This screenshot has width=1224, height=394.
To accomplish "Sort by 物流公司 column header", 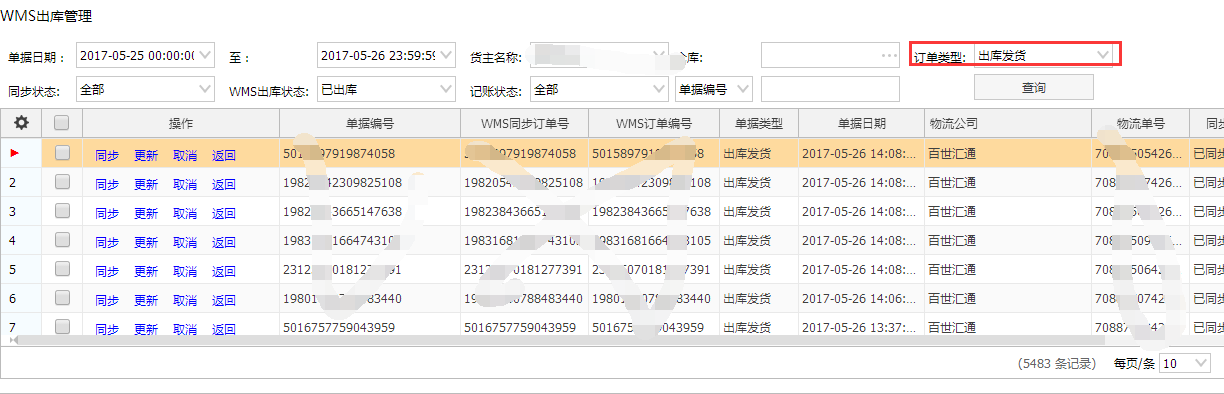I will coord(1007,124).
